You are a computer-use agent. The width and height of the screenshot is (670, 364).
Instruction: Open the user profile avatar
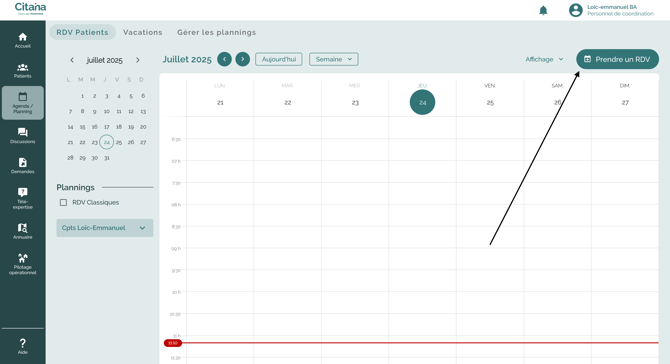click(x=576, y=10)
